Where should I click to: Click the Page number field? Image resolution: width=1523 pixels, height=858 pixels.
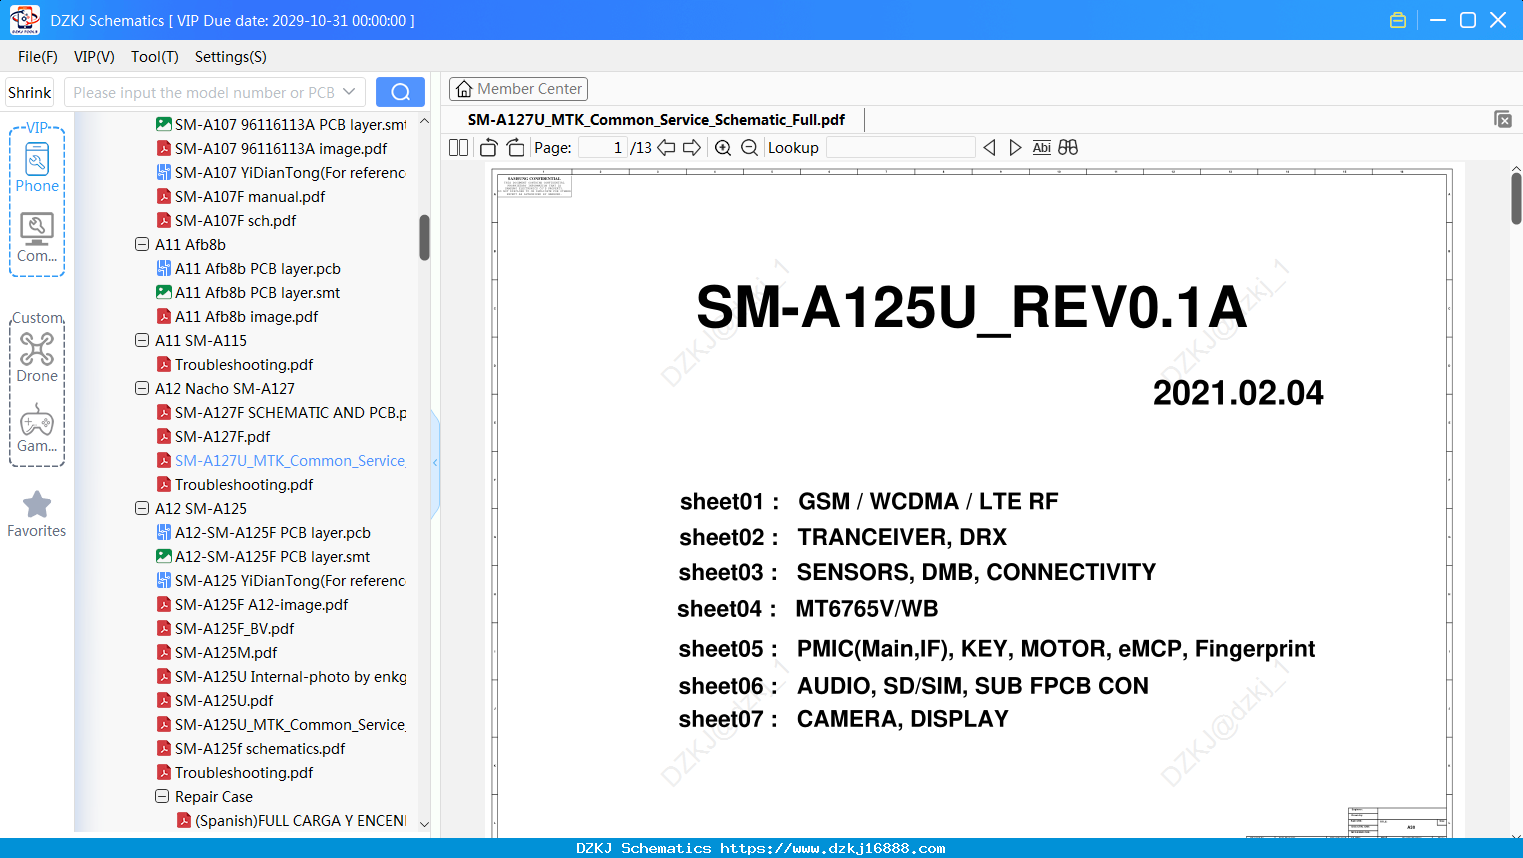click(x=602, y=148)
